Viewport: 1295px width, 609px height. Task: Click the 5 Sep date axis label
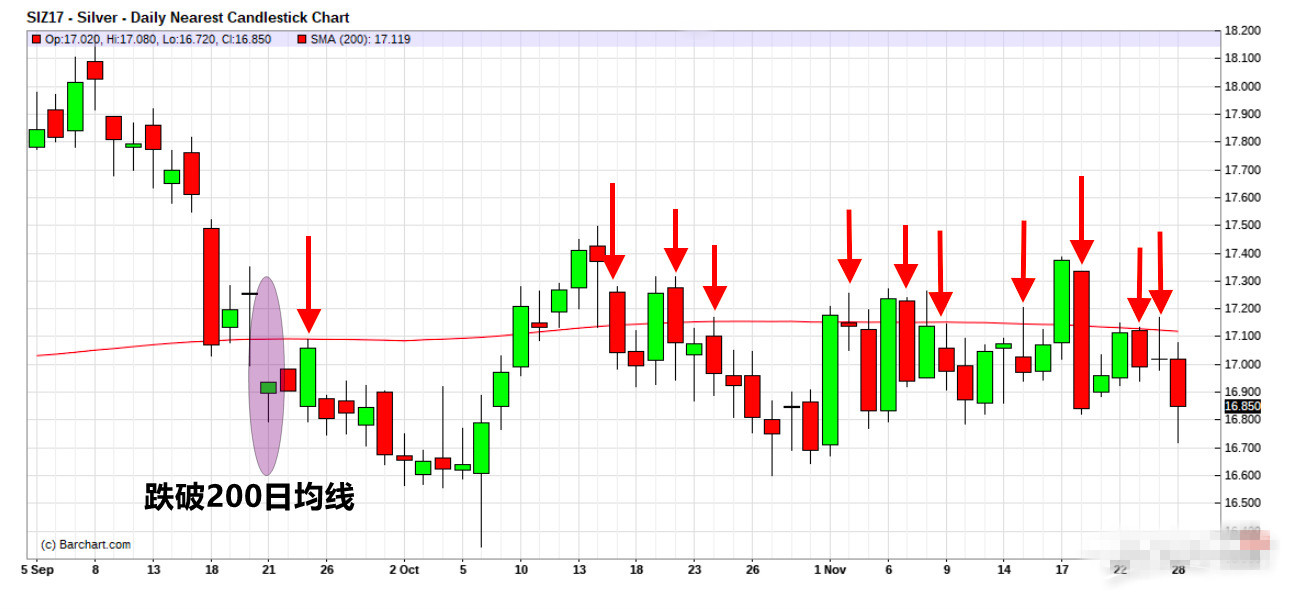(37, 569)
